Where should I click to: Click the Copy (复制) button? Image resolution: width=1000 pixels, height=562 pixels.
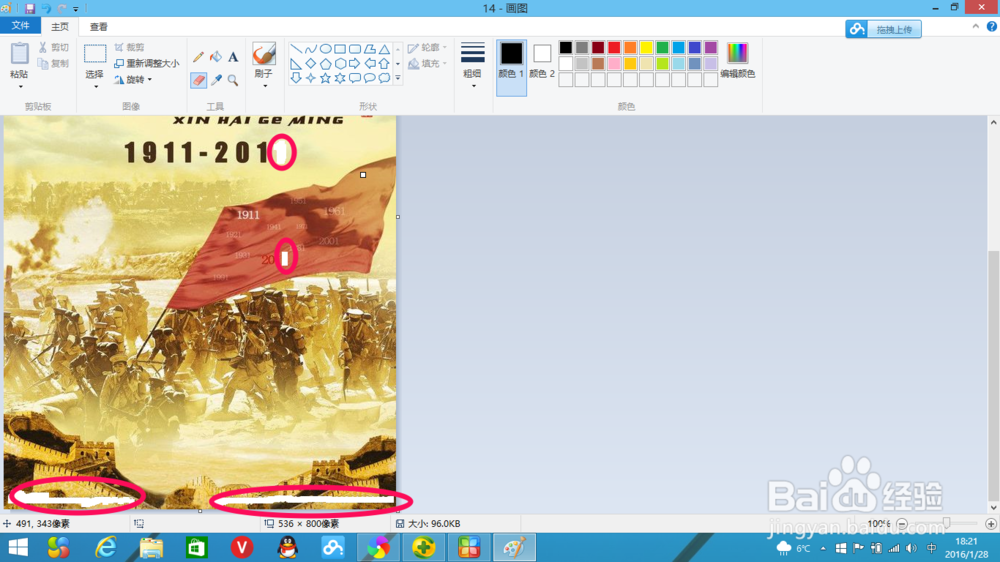[54, 63]
